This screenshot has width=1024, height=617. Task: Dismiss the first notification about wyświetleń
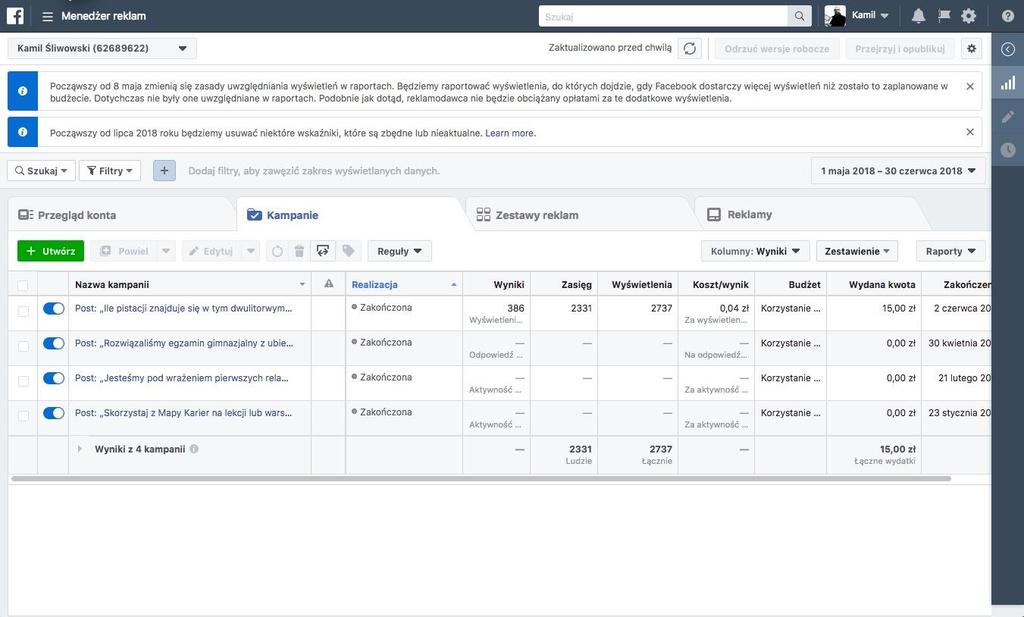[970, 86]
